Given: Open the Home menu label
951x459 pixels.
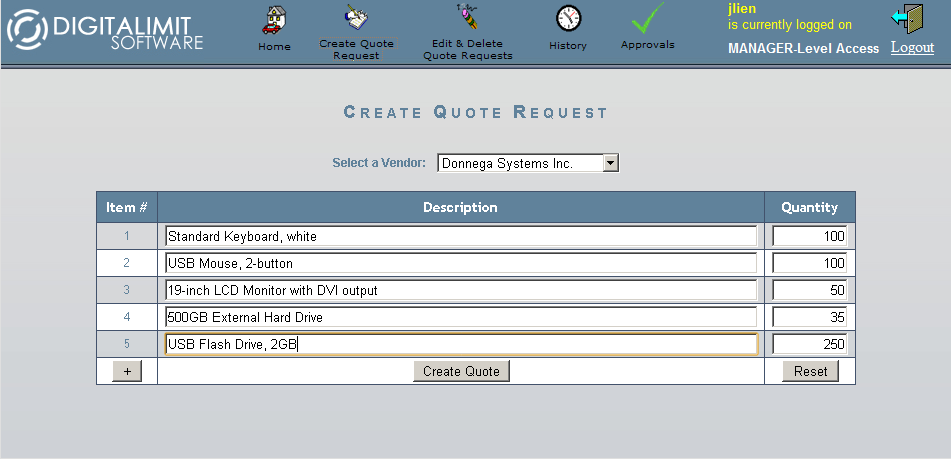Looking at the screenshot, I should (274, 47).
